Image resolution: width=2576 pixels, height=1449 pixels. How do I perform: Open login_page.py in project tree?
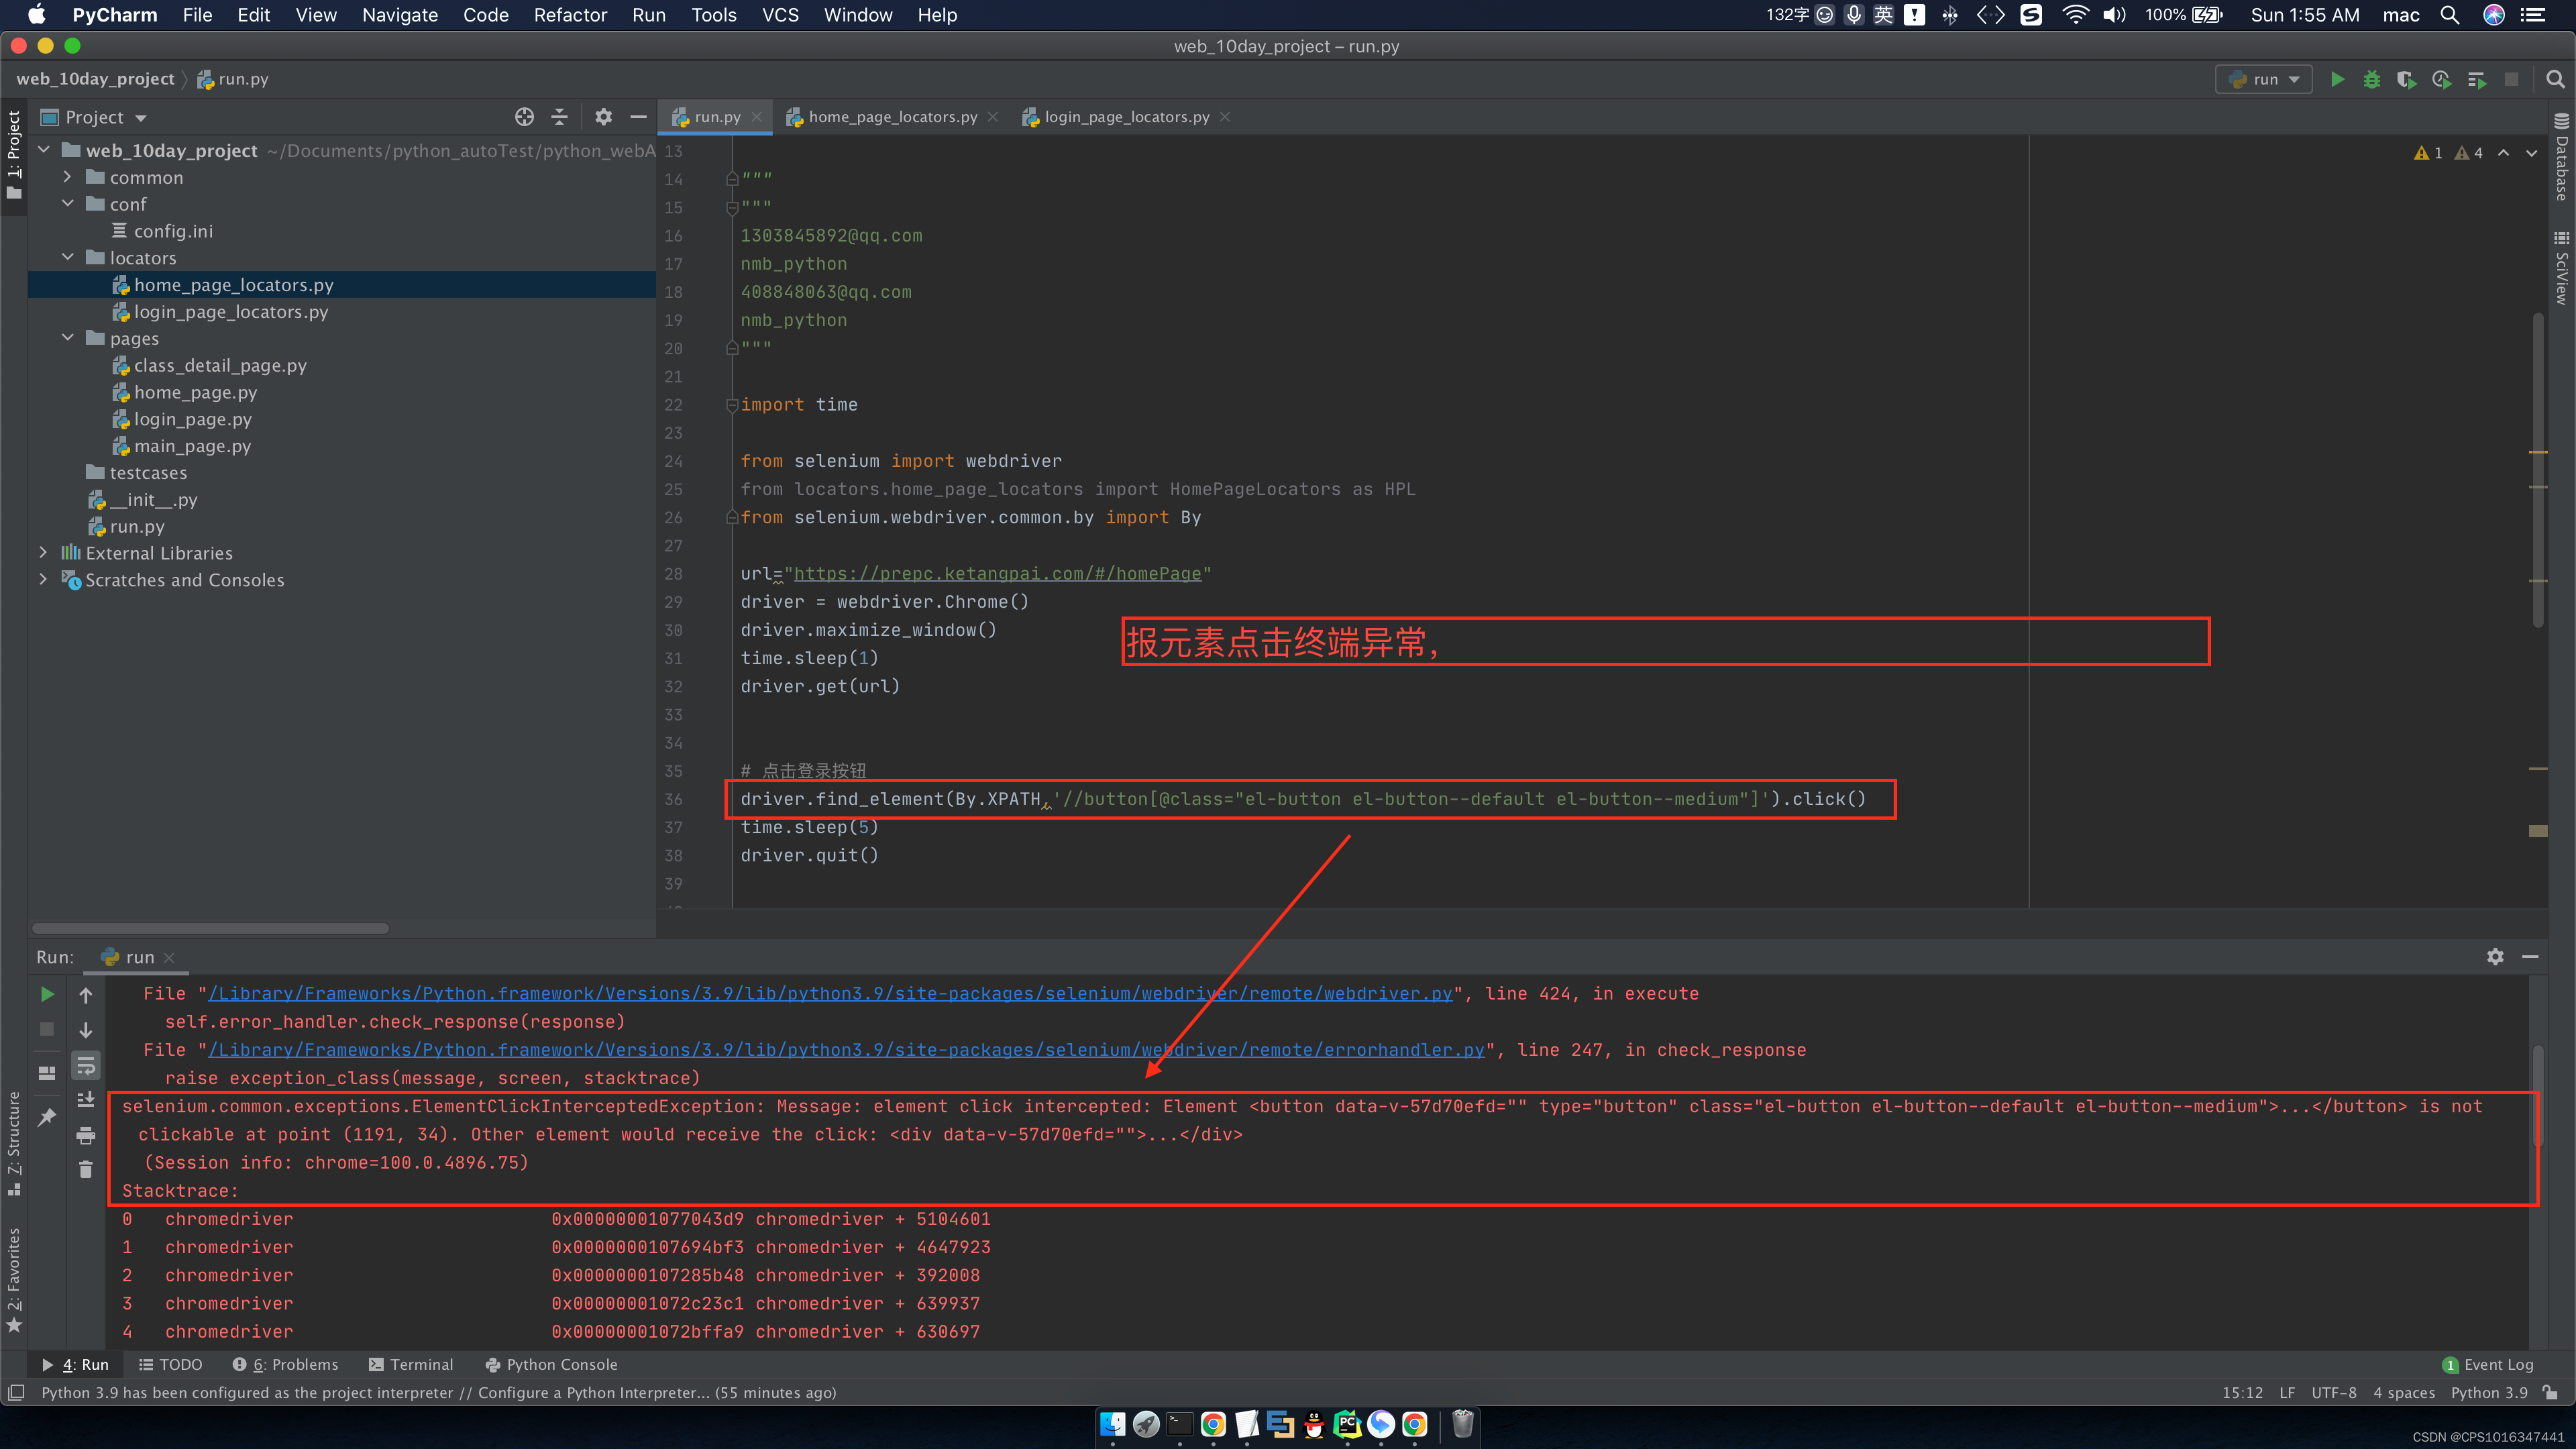pyautogui.click(x=193, y=419)
